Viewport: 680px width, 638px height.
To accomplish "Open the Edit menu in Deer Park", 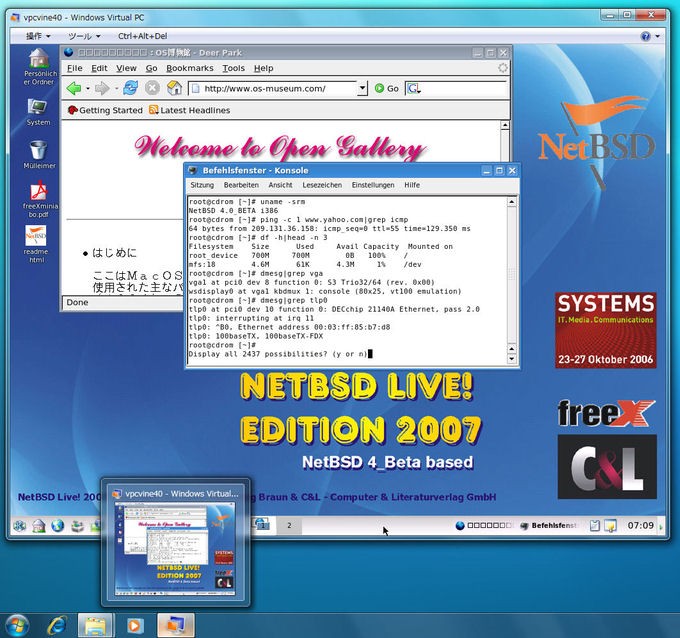I will tap(99, 68).
